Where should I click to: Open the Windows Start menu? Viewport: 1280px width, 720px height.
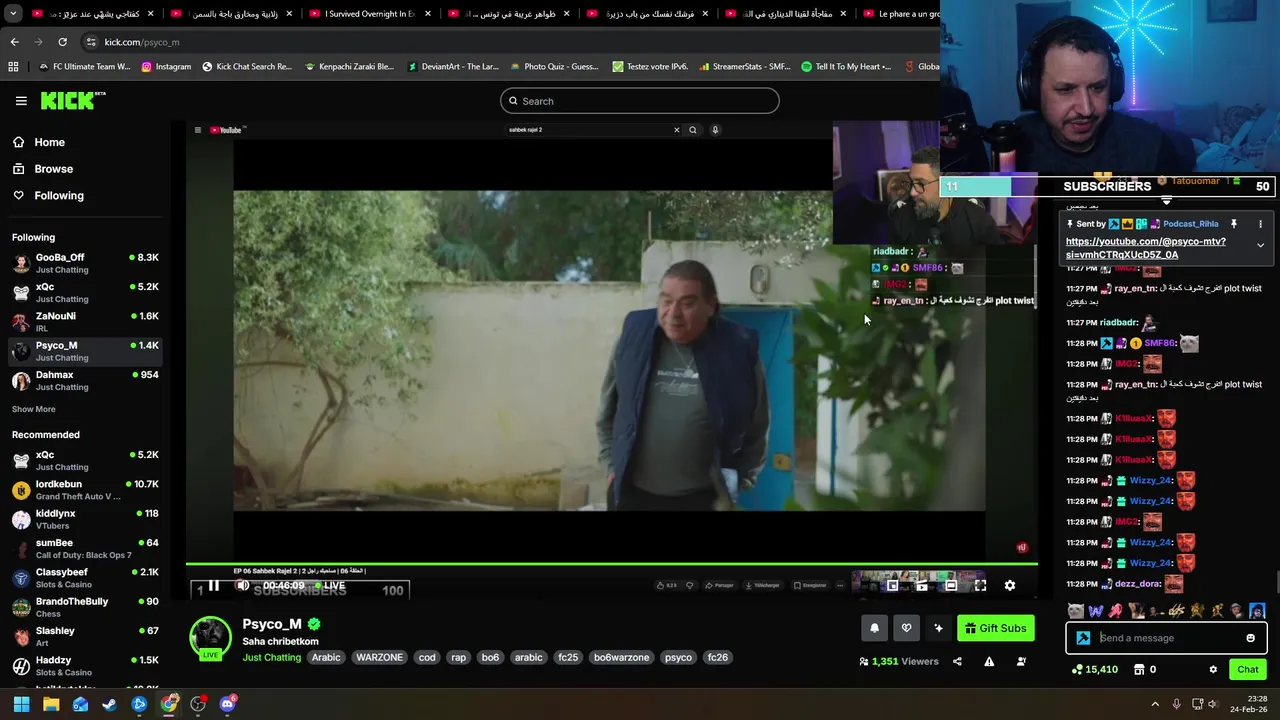click(21, 705)
